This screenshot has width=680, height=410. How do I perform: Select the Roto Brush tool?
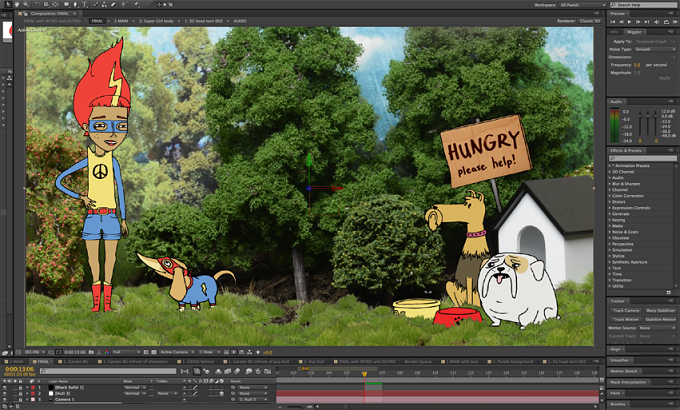[x=125, y=4]
